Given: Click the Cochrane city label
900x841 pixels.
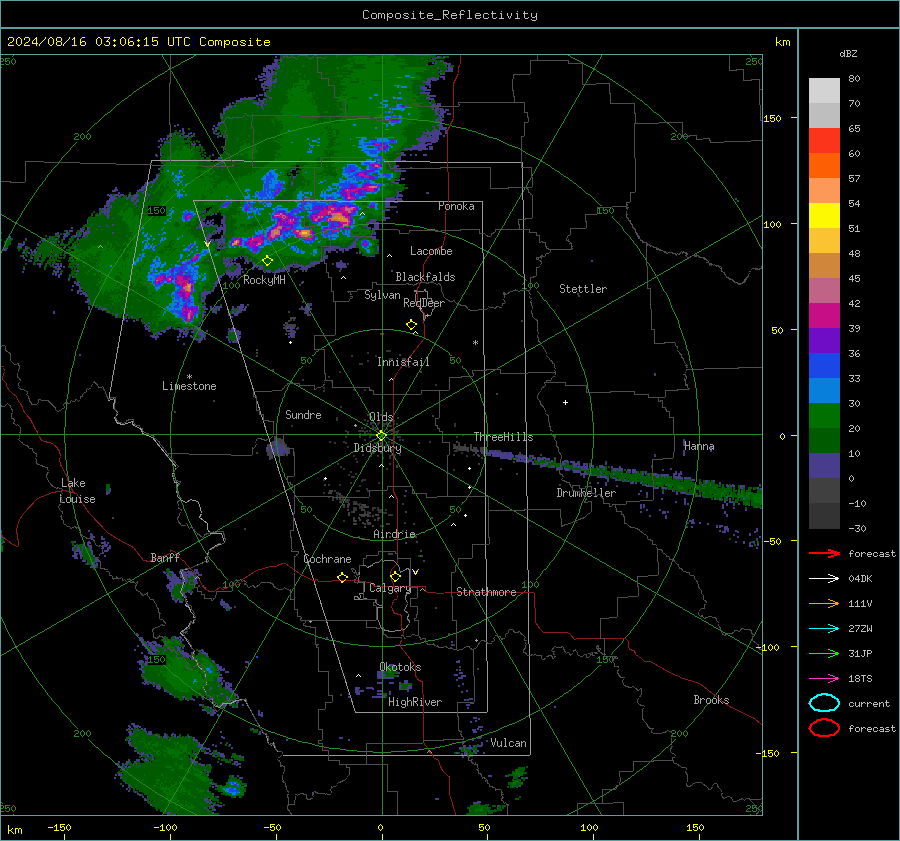Looking at the screenshot, I should click(x=327, y=559).
